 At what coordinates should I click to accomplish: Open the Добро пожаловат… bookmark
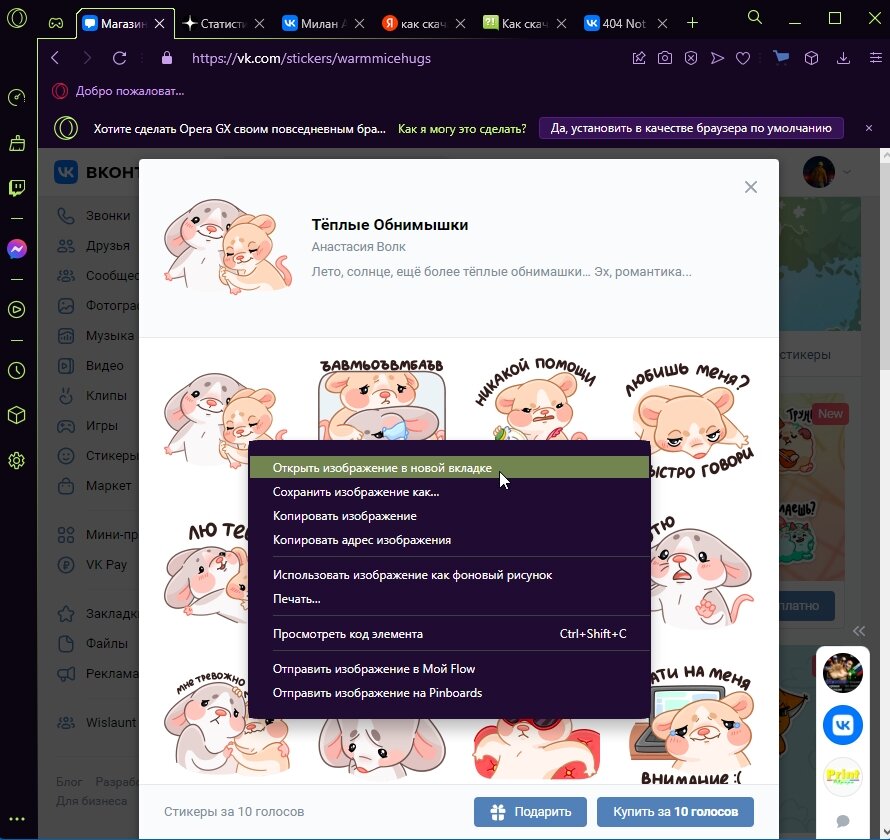(x=119, y=91)
